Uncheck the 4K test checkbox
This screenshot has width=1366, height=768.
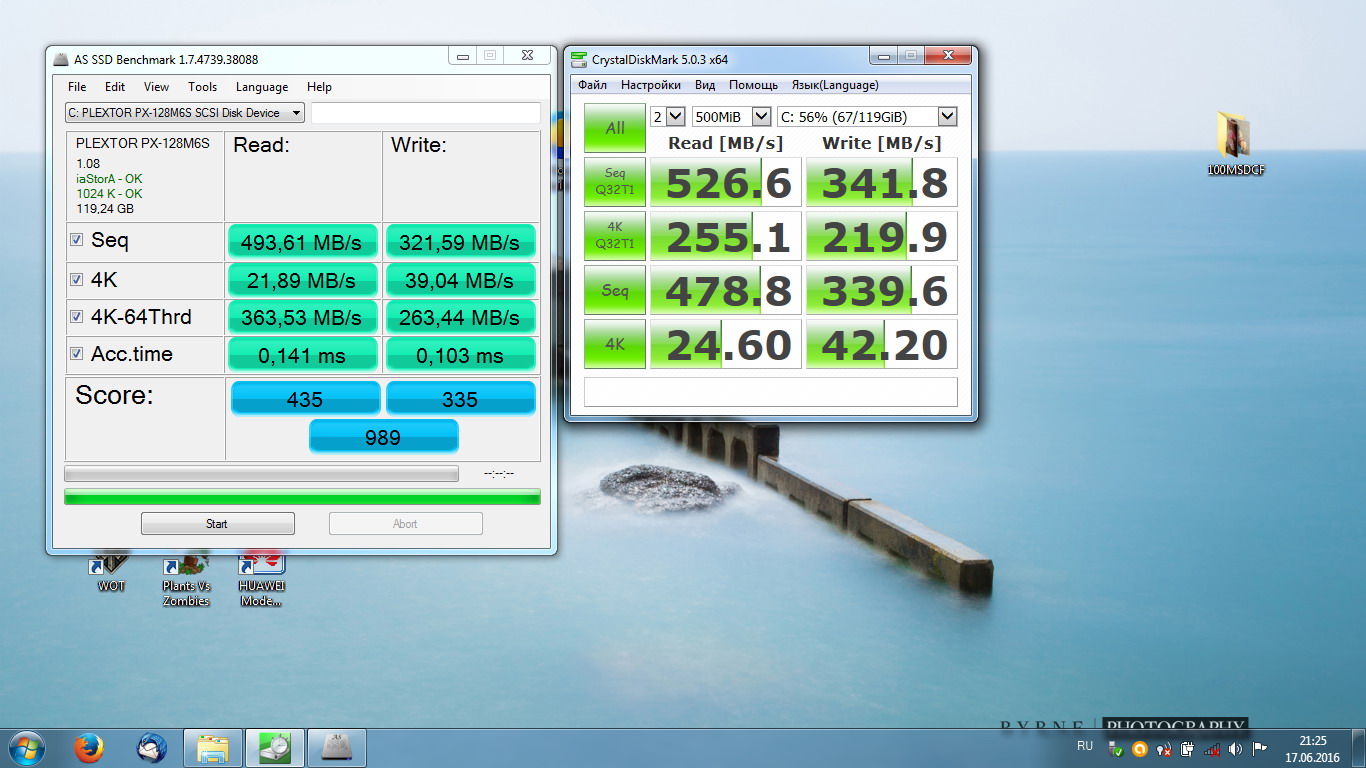(77, 279)
